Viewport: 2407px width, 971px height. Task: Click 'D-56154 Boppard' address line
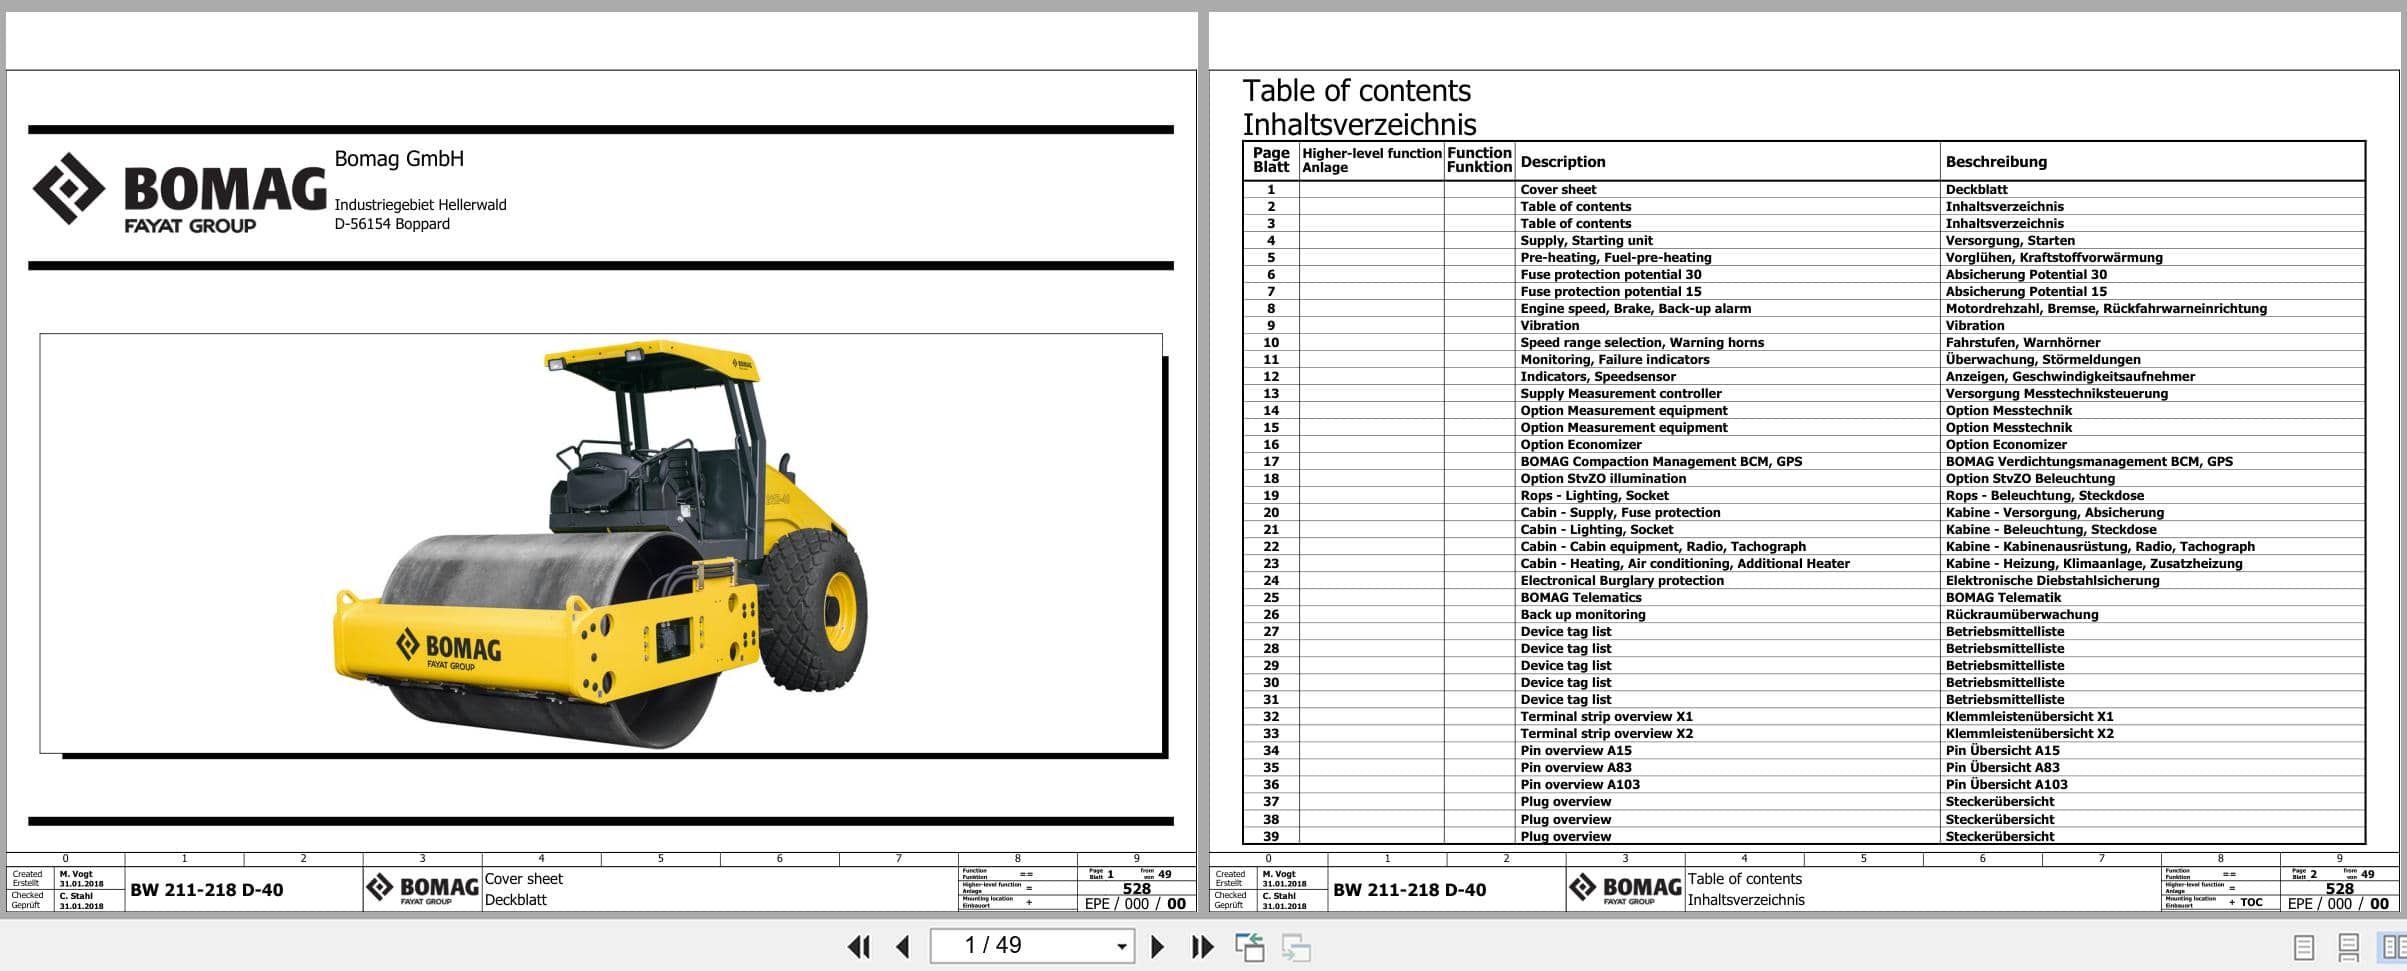tap(392, 224)
